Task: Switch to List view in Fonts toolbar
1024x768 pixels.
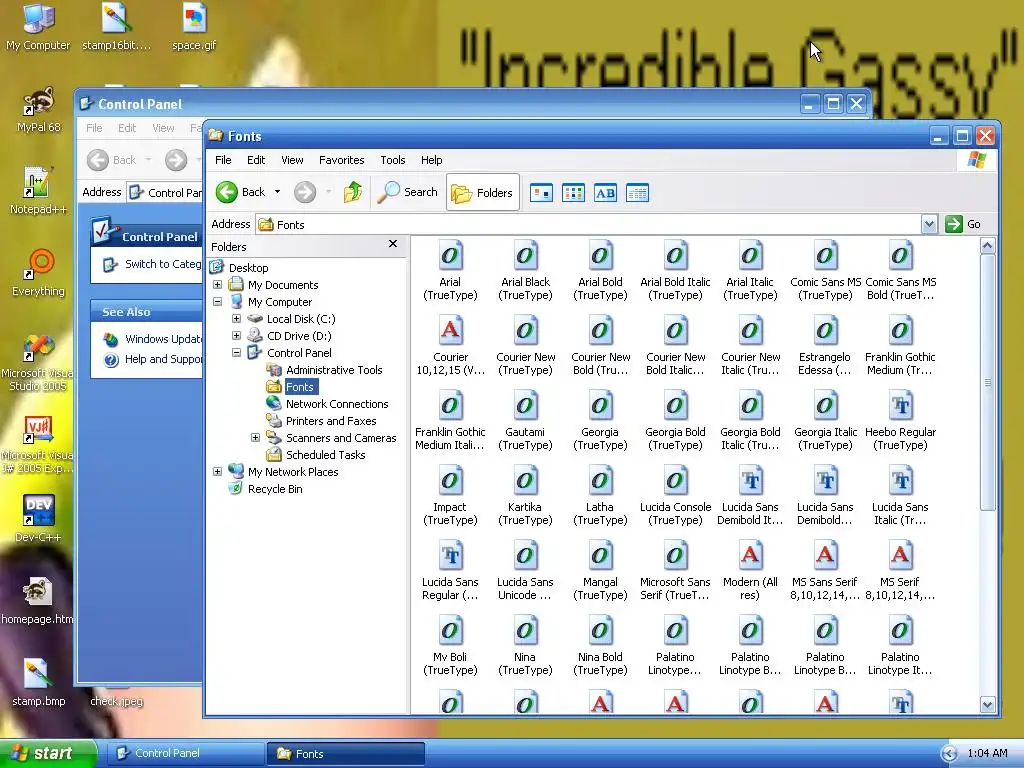Action: tap(573, 193)
